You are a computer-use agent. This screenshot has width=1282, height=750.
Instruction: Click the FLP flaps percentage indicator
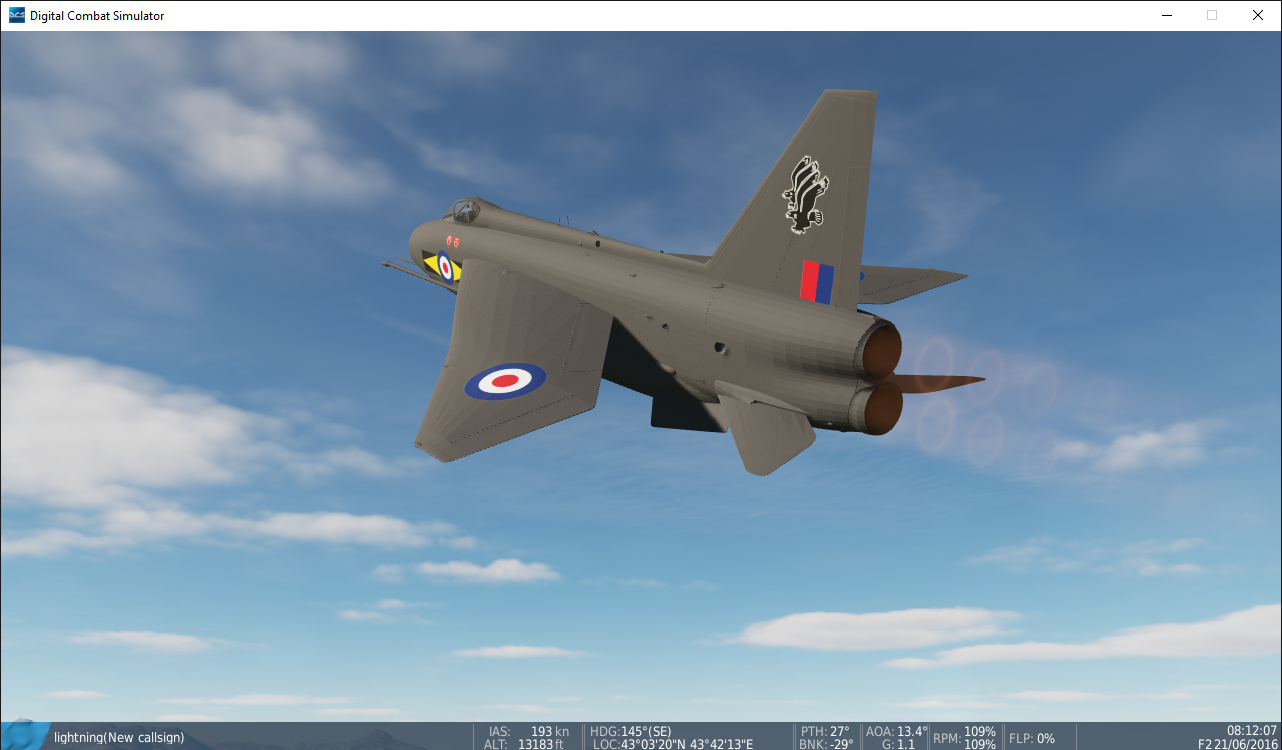tap(1032, 738)
